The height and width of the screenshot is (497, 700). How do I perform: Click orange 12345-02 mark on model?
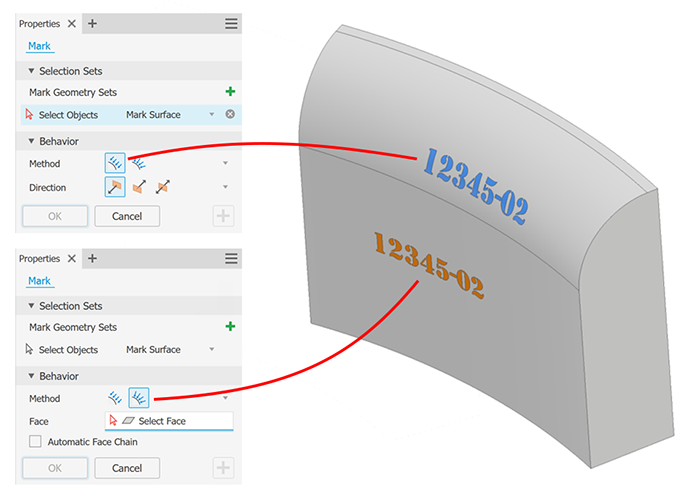click(429, 265)
